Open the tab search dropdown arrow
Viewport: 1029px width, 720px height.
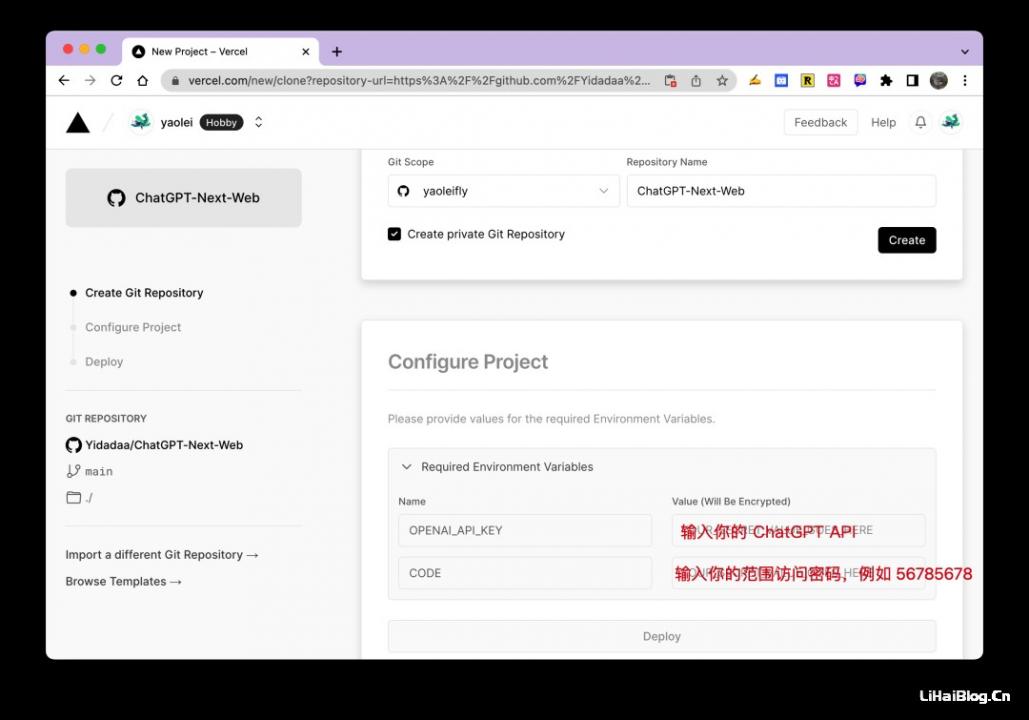(965, 51)
